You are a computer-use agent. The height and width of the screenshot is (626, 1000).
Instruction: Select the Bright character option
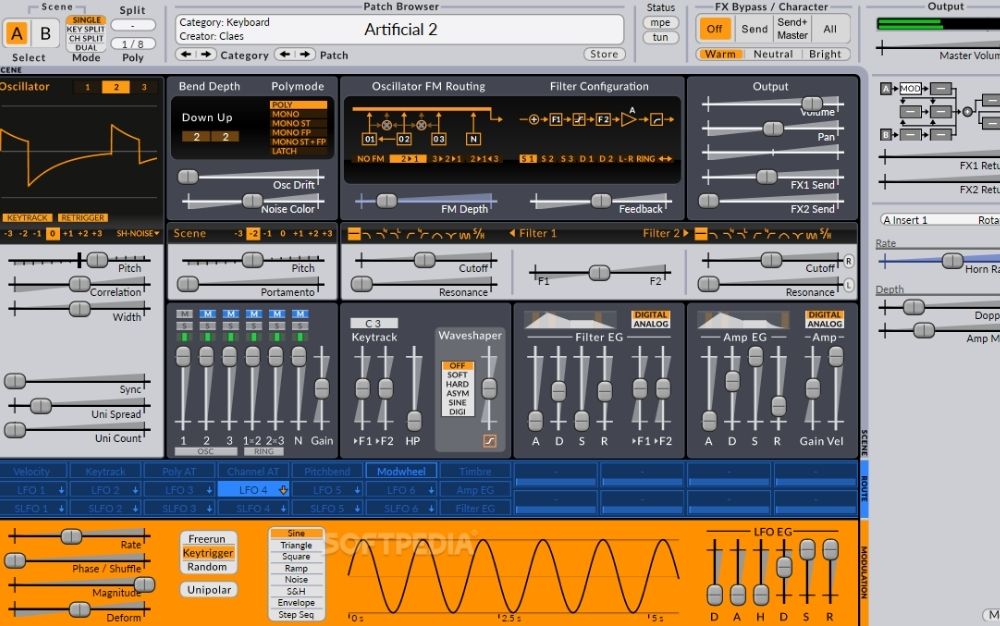pyautogui.click(x=826, y=54)
